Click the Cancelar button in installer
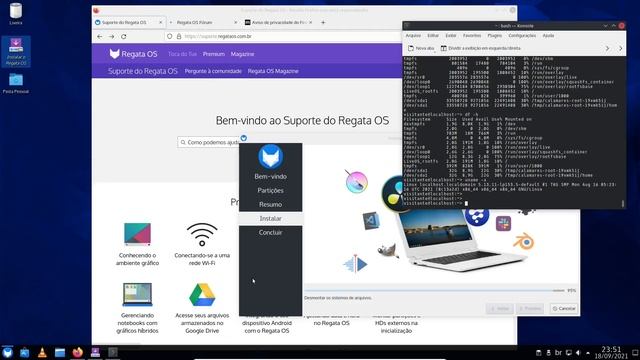 click(x=564, y=309)
